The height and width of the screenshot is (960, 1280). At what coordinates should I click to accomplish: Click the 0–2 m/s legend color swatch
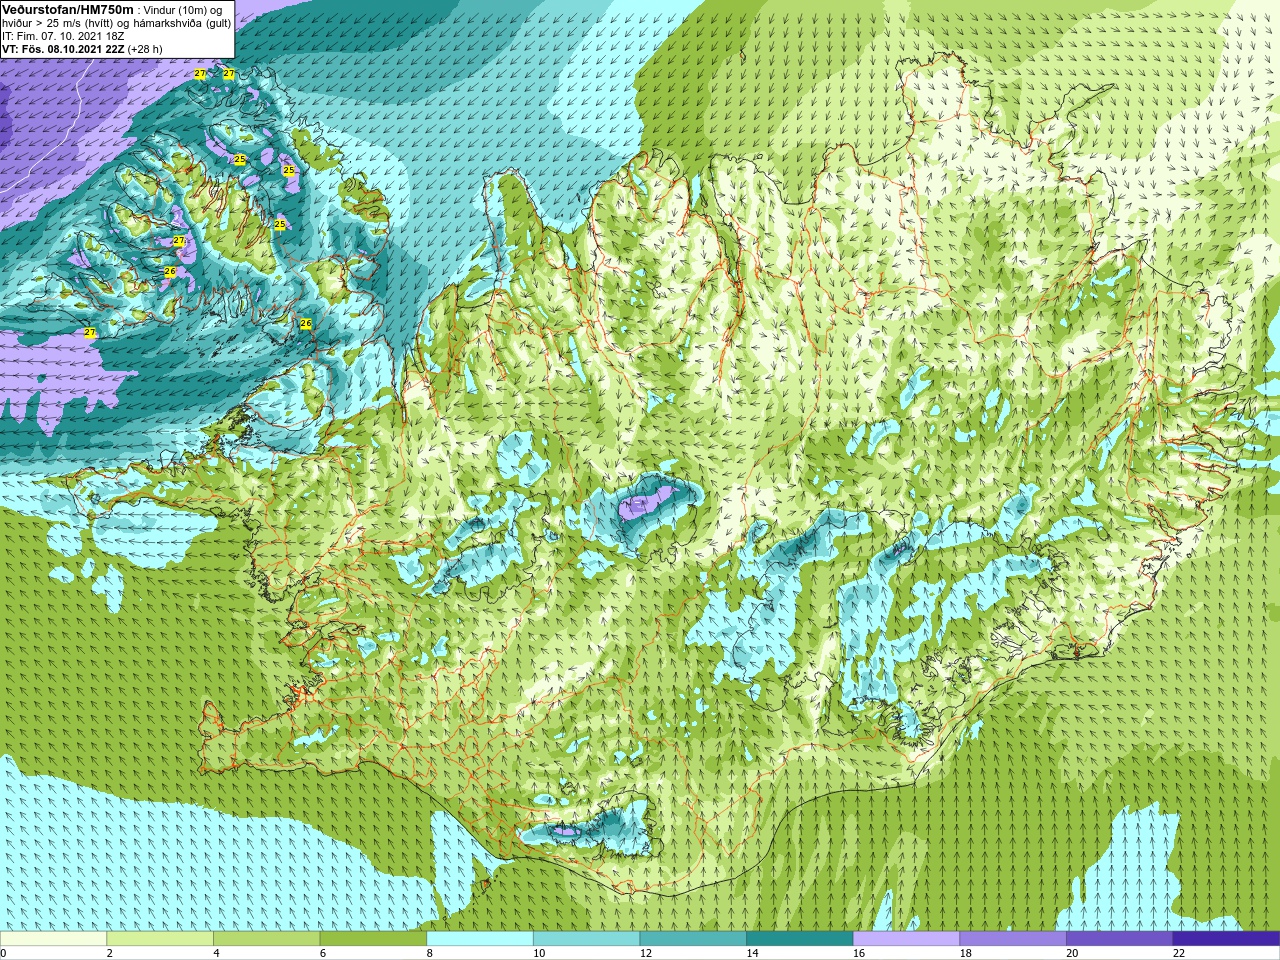[53, 939]
